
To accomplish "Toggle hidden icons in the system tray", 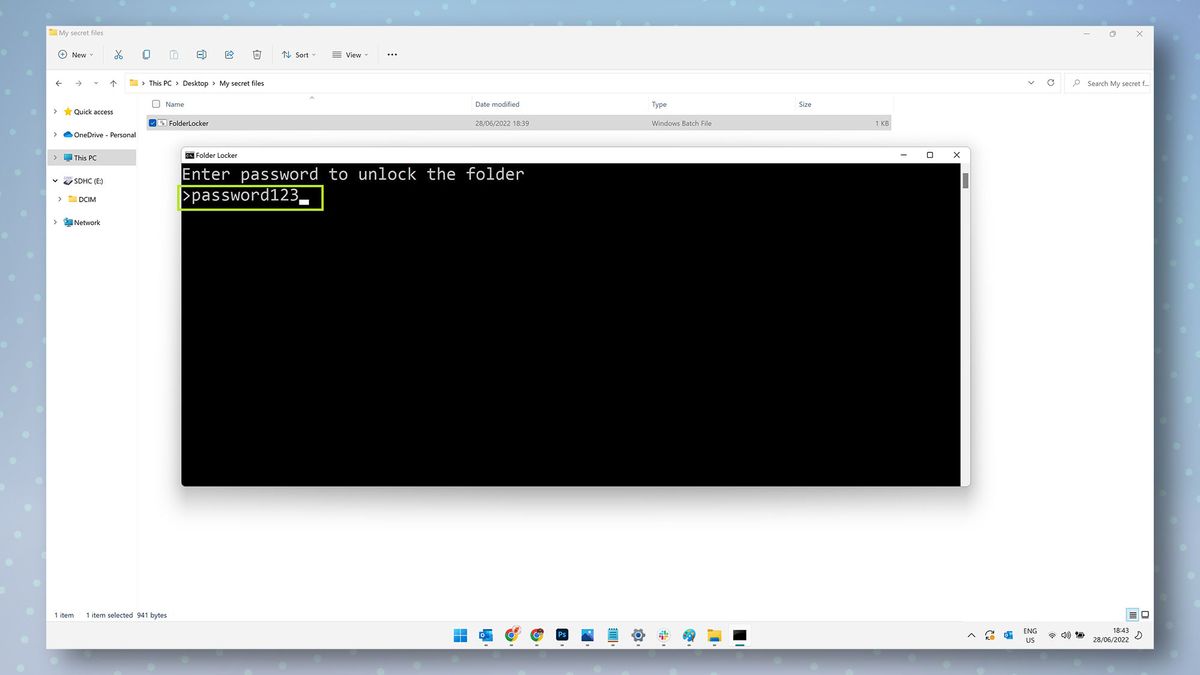I will point(970,635).
